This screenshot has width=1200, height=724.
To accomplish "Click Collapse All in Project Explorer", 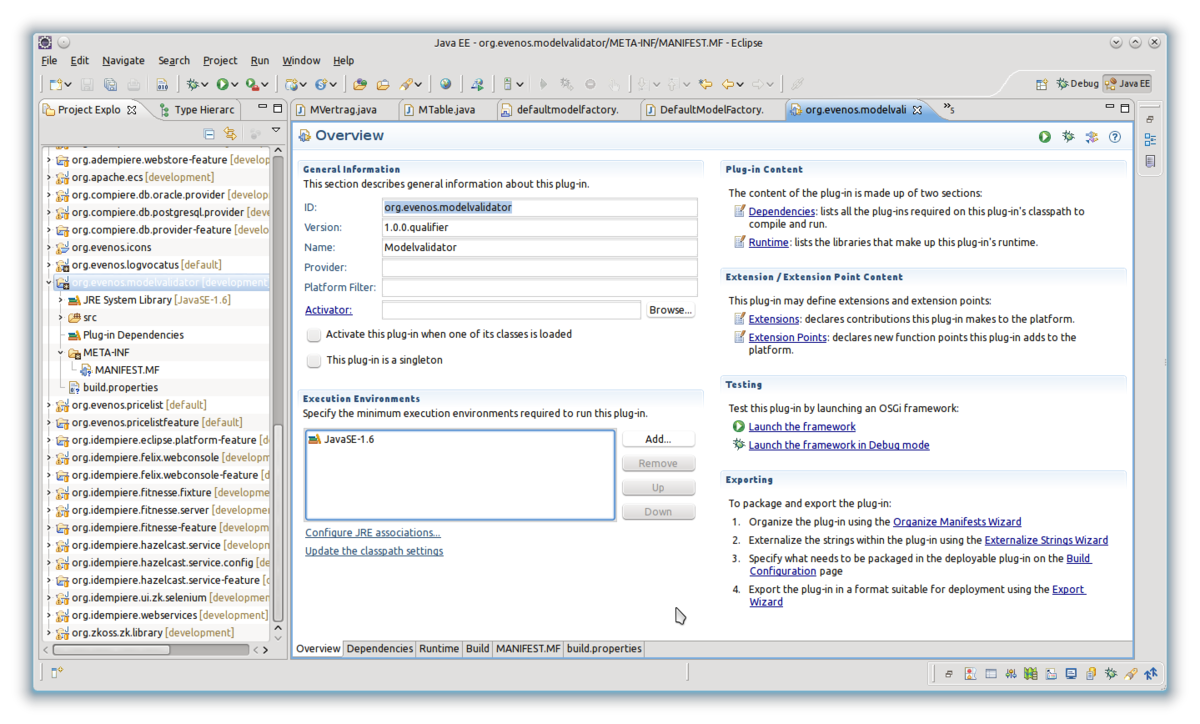I will coord(209,134).
